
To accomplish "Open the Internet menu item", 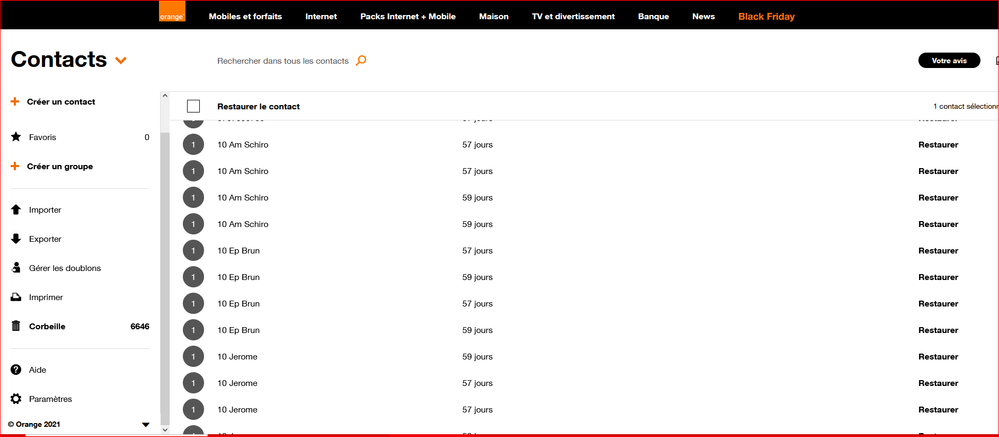I will click(x=321, y=17).
